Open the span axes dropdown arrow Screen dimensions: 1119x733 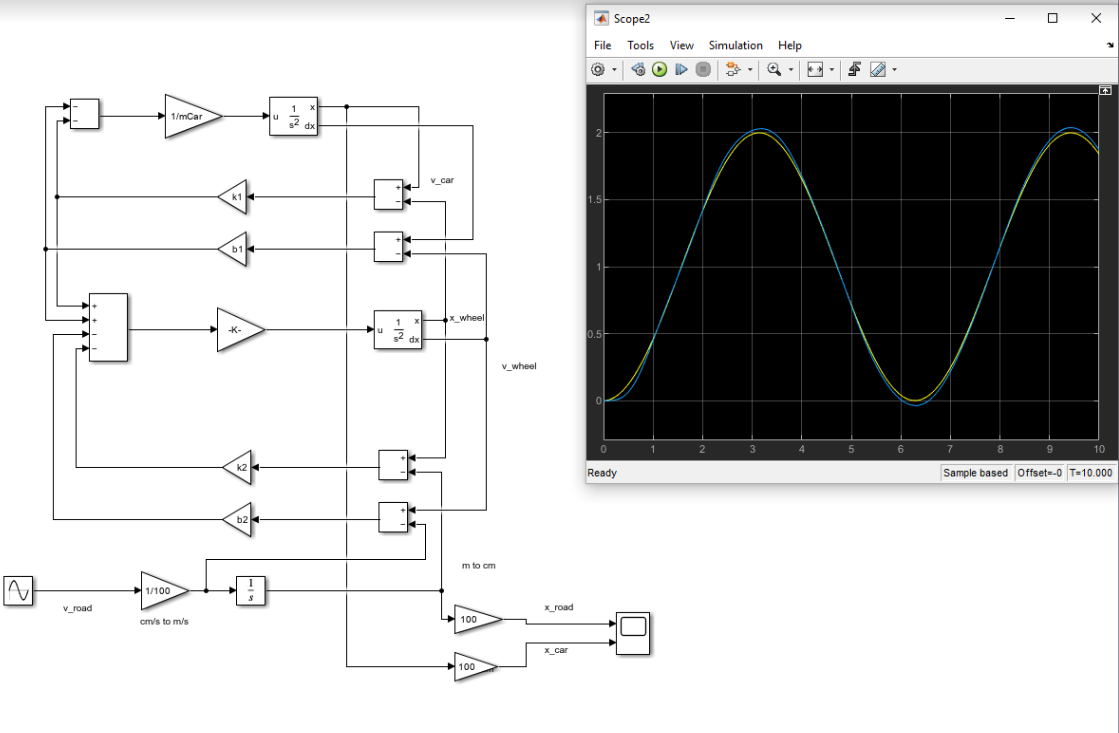832,69
